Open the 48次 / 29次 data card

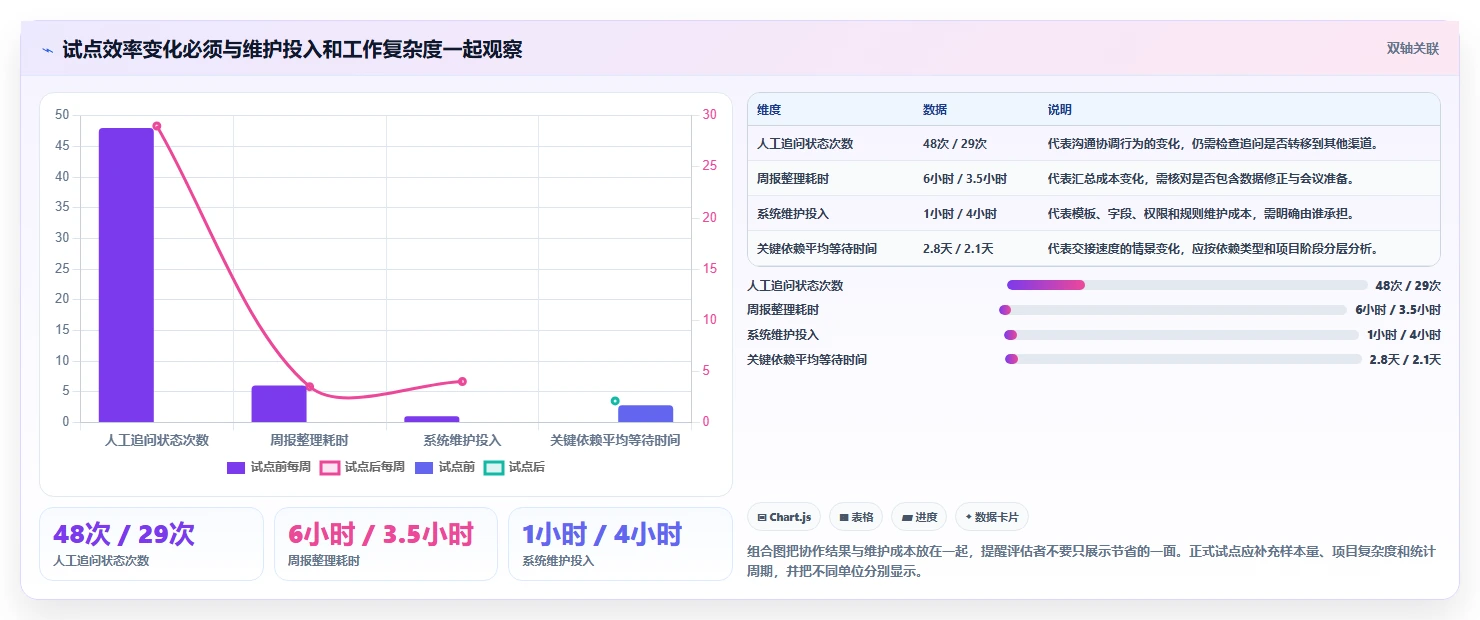pos(151,544)
